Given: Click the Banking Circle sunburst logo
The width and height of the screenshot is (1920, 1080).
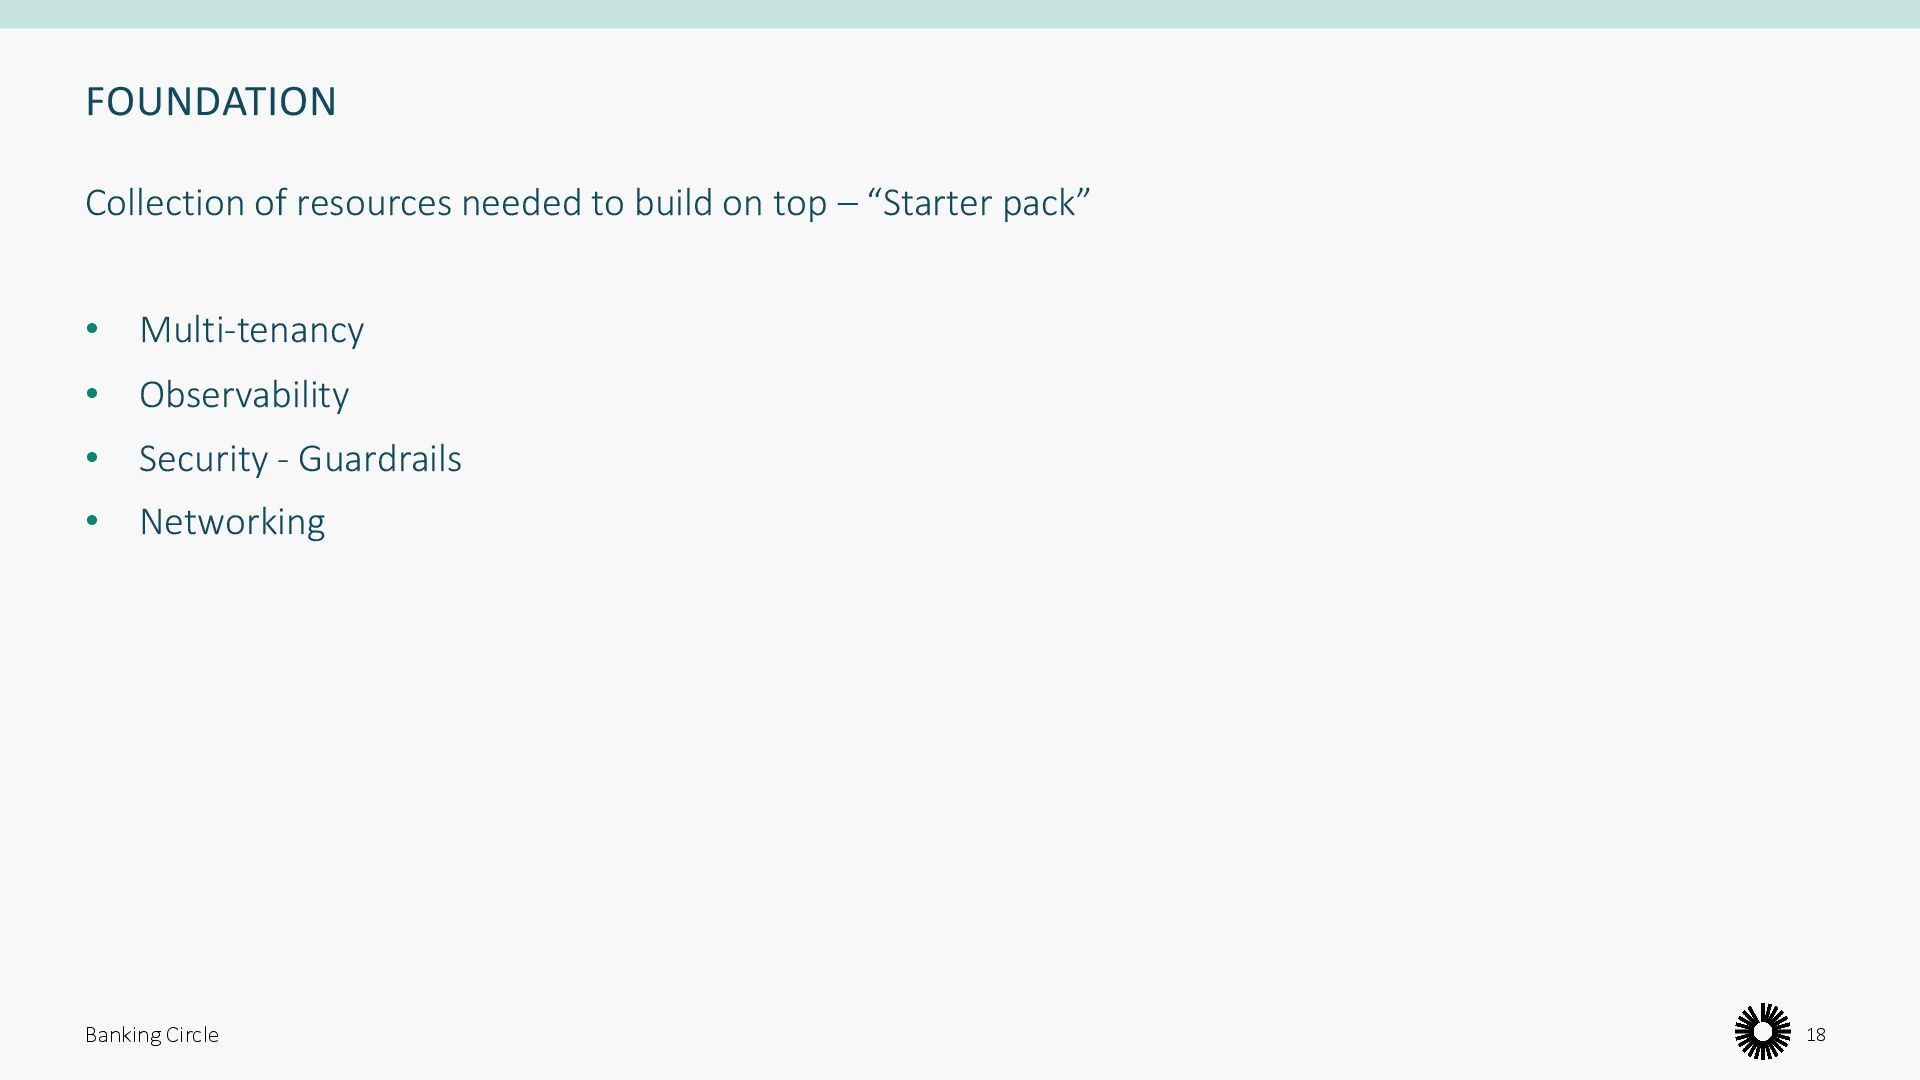Looking at the screenshot, I should click(1762, 1032).
